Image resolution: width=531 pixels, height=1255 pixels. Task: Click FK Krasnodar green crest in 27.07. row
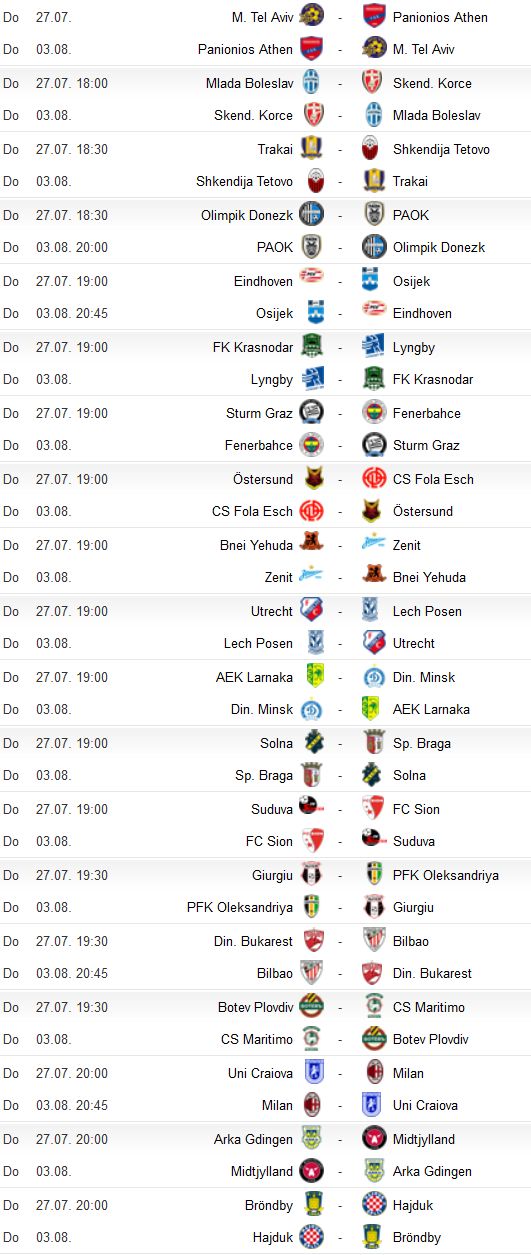click(311, 347)
